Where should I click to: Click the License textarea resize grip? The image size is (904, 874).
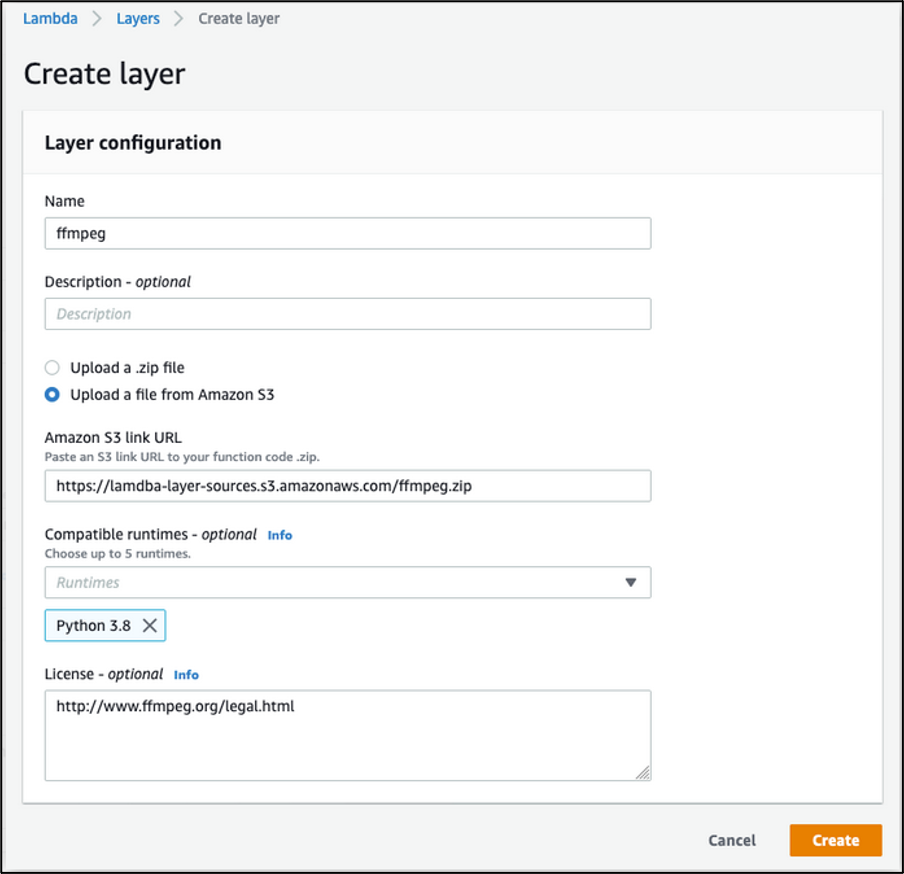click(x=645, y=773)
